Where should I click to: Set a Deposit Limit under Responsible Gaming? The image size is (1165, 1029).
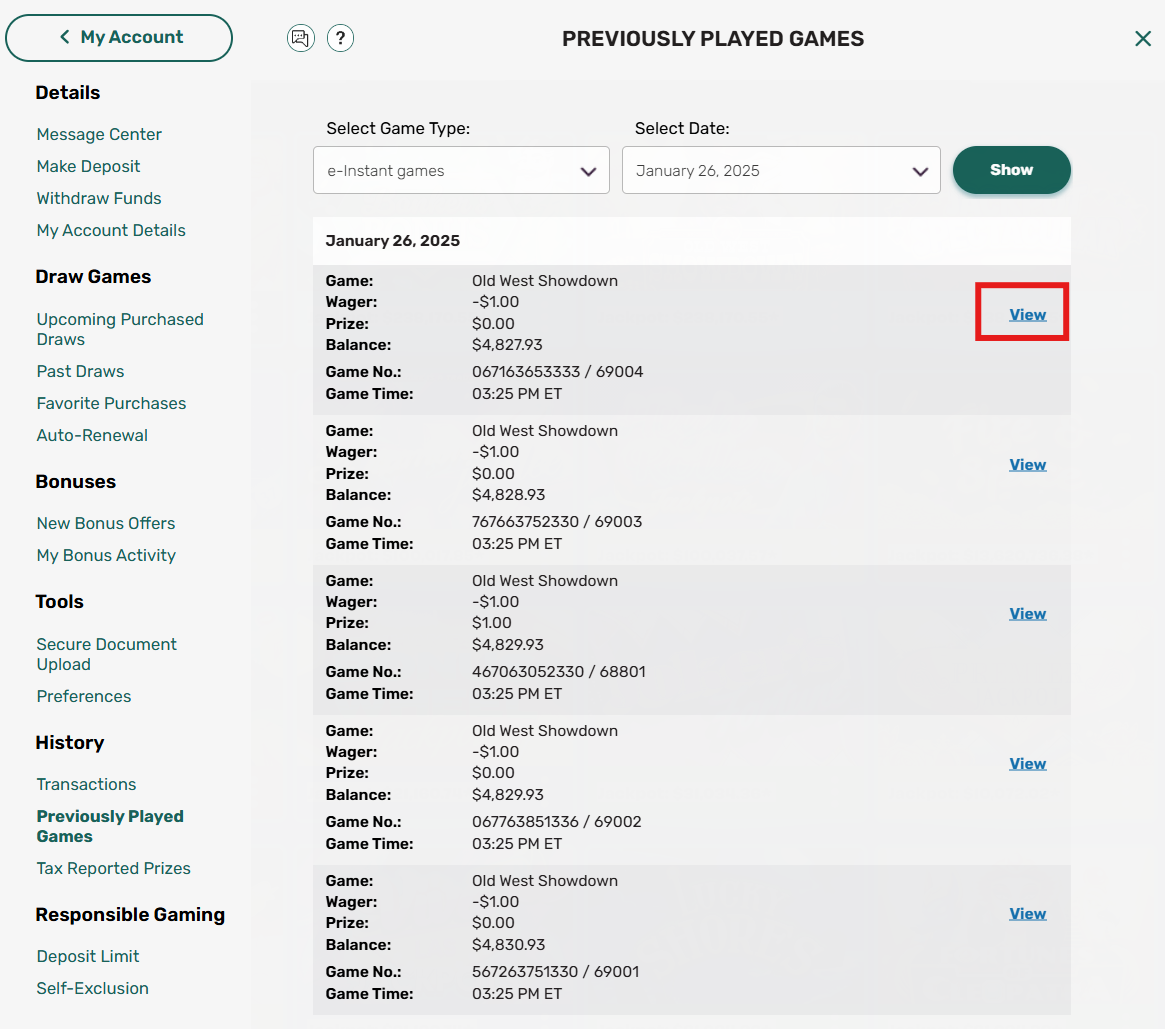click(x=87, y=956)
